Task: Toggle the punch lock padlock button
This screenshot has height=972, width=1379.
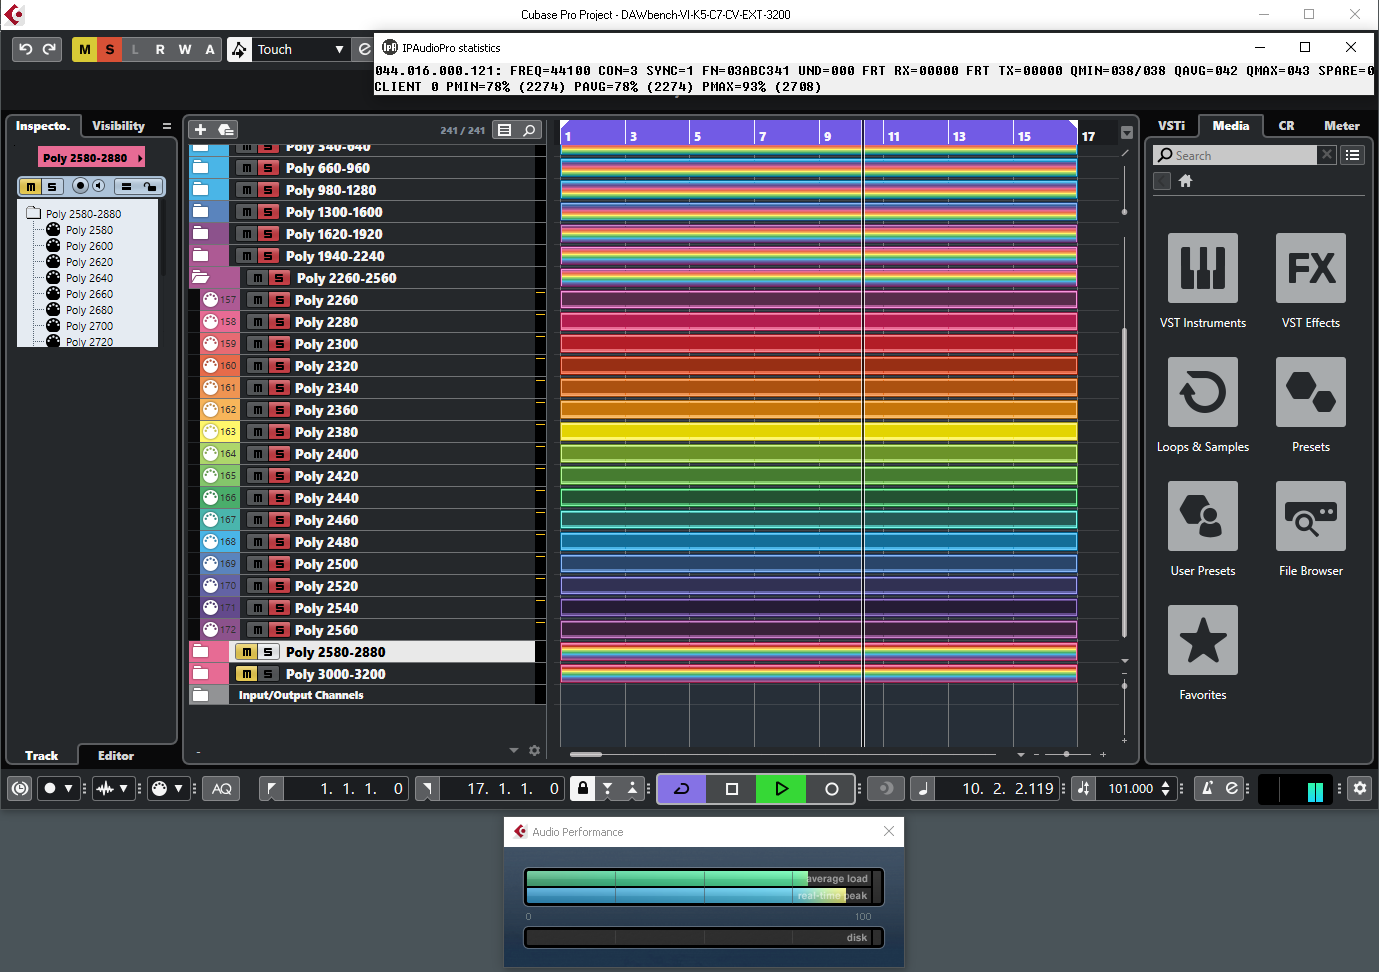Action: 584,788
